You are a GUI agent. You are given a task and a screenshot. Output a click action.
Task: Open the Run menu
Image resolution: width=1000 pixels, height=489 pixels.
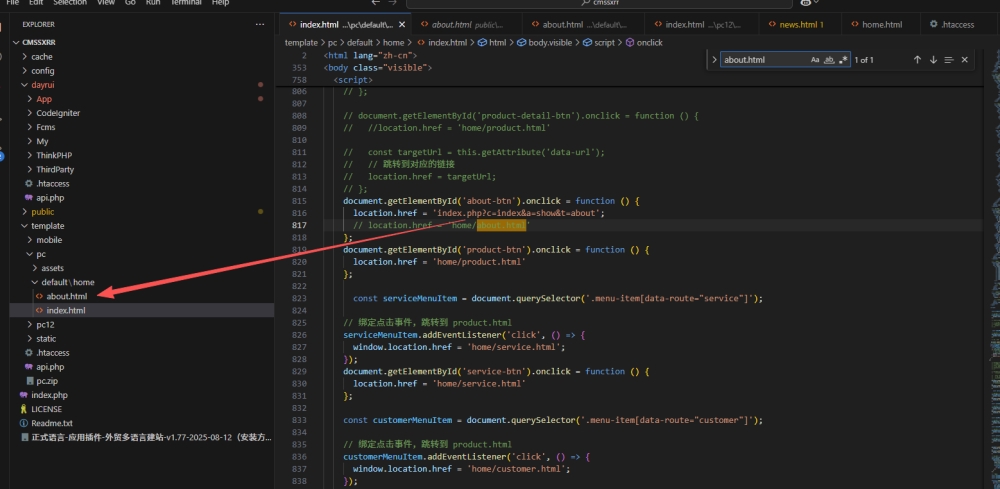(153, 3)
